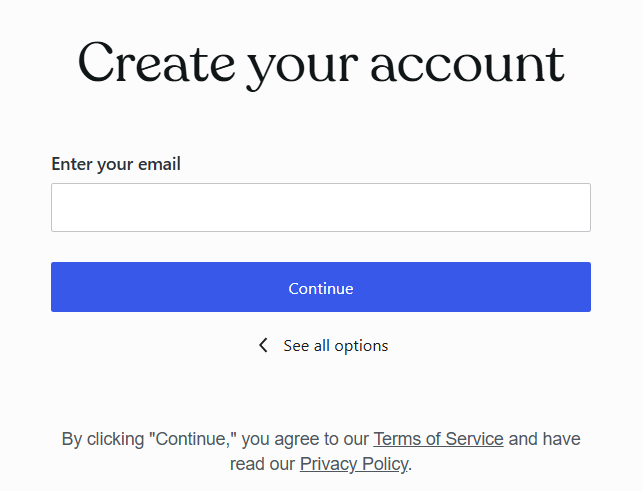Select the blue Continue button
Screen dimensions: 642x491
321,287
